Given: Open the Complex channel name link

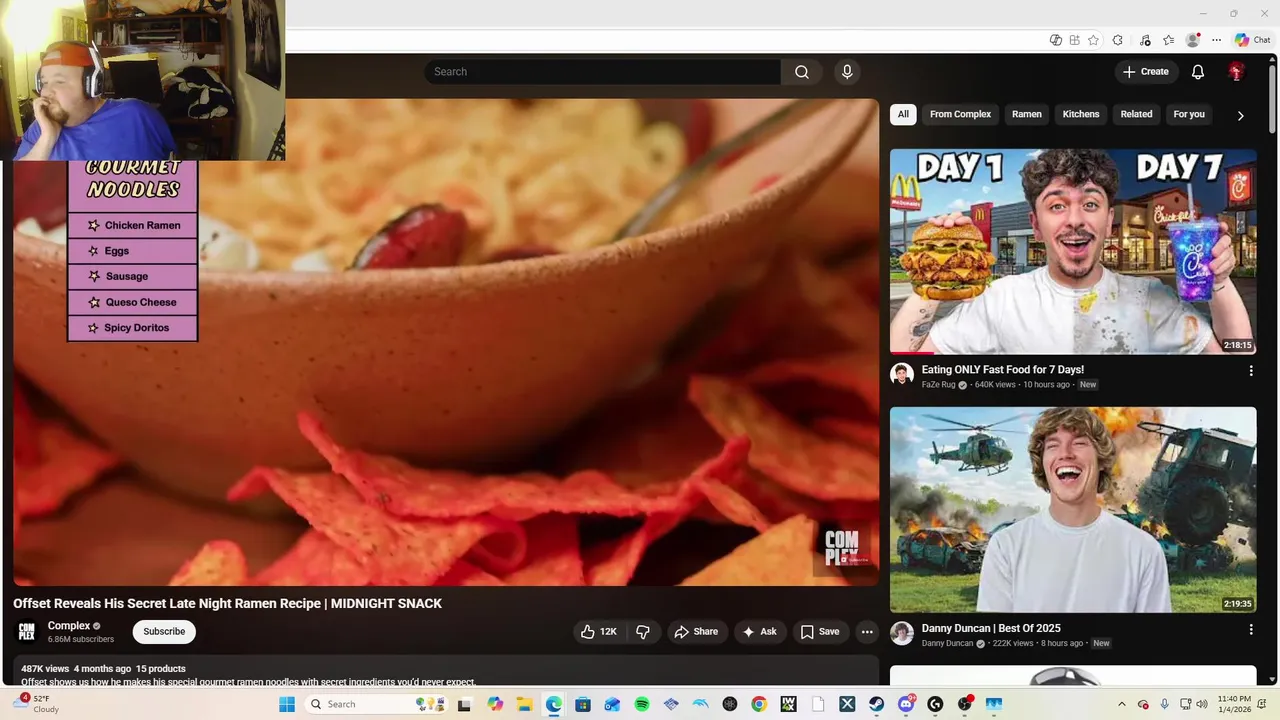Looking at the screenshot, I should [69, 626].
